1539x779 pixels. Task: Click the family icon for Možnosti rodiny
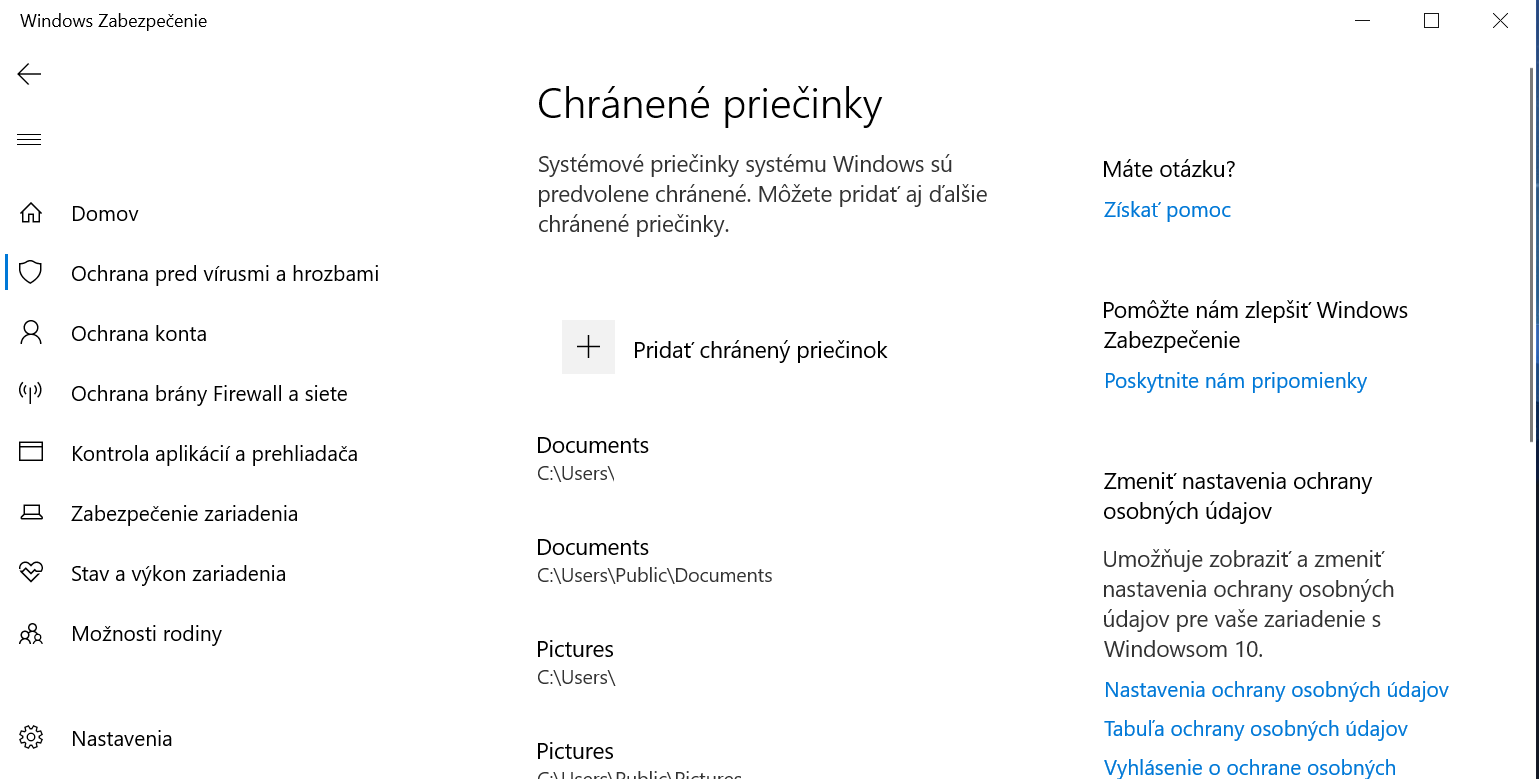tap(31, 633)
